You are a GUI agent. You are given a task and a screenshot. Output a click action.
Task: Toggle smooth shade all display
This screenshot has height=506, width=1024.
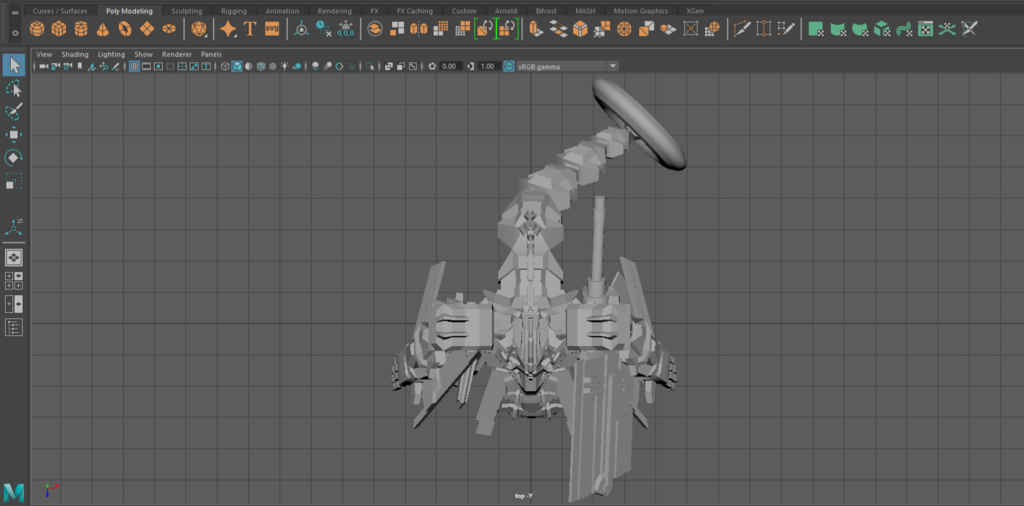[x=237, y=66]
